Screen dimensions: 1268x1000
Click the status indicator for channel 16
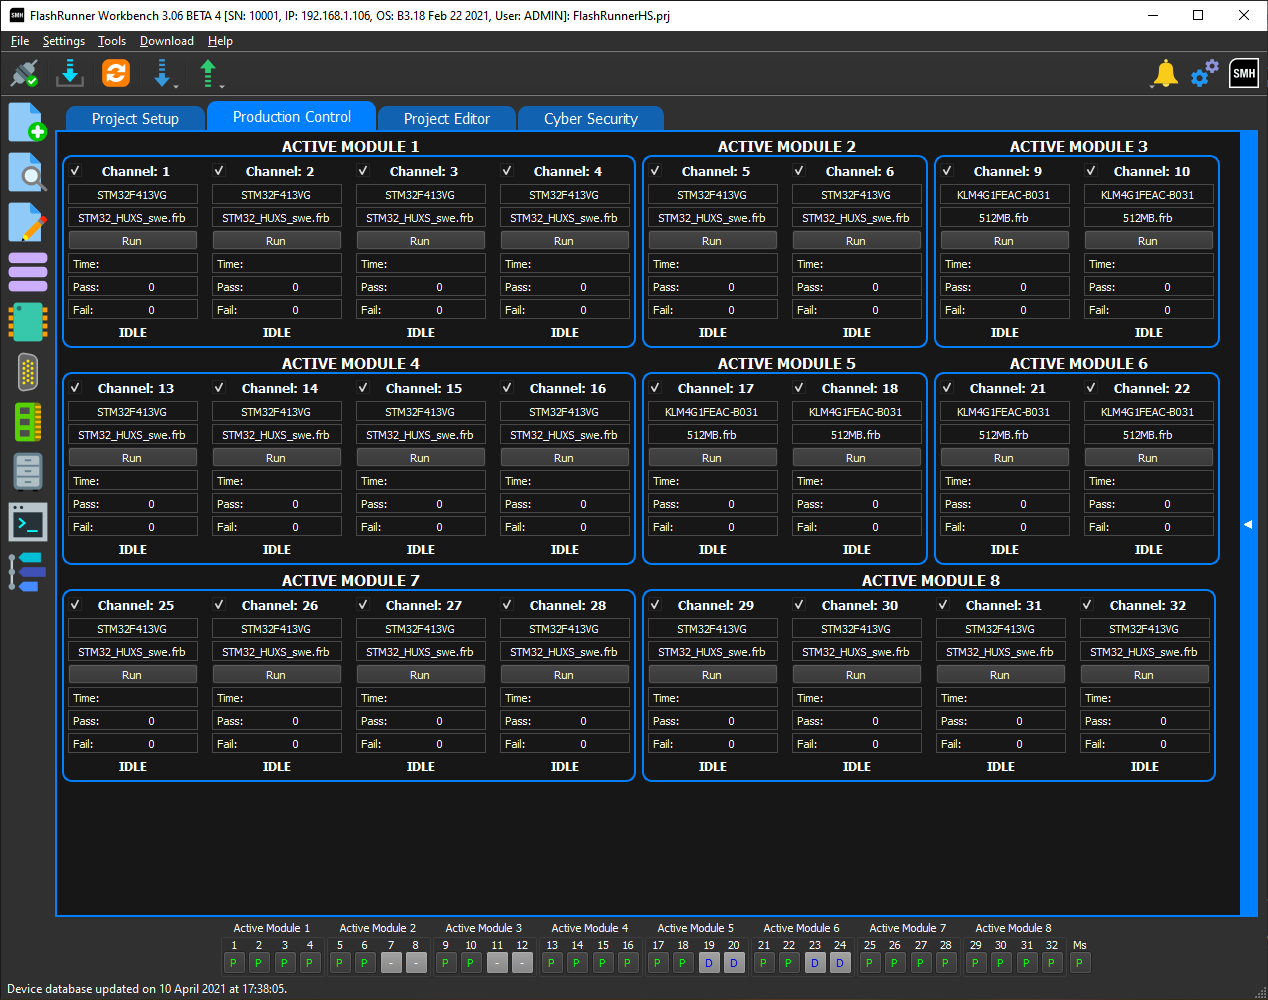(x=628, y=963)
